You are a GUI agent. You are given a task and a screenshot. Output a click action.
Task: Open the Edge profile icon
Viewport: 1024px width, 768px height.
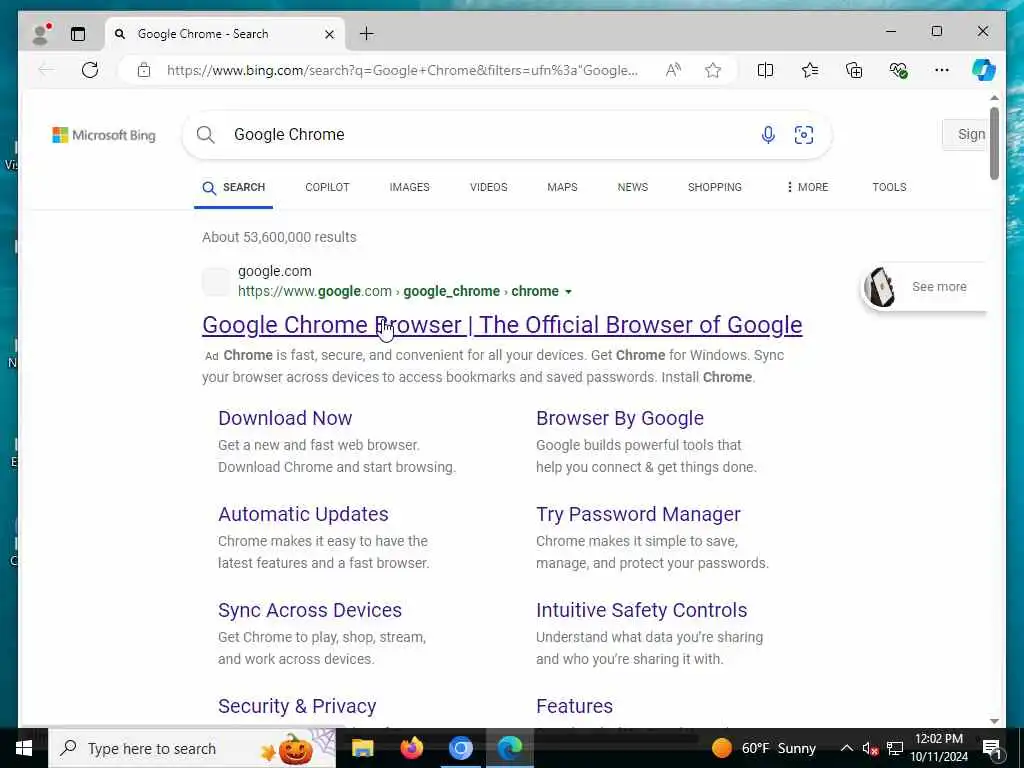tap(41, 34)
